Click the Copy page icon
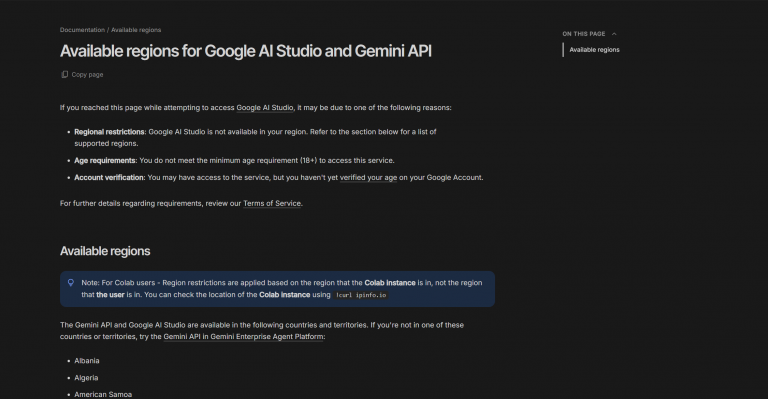Viewport: 768px width, 399px height. [64, 74]
